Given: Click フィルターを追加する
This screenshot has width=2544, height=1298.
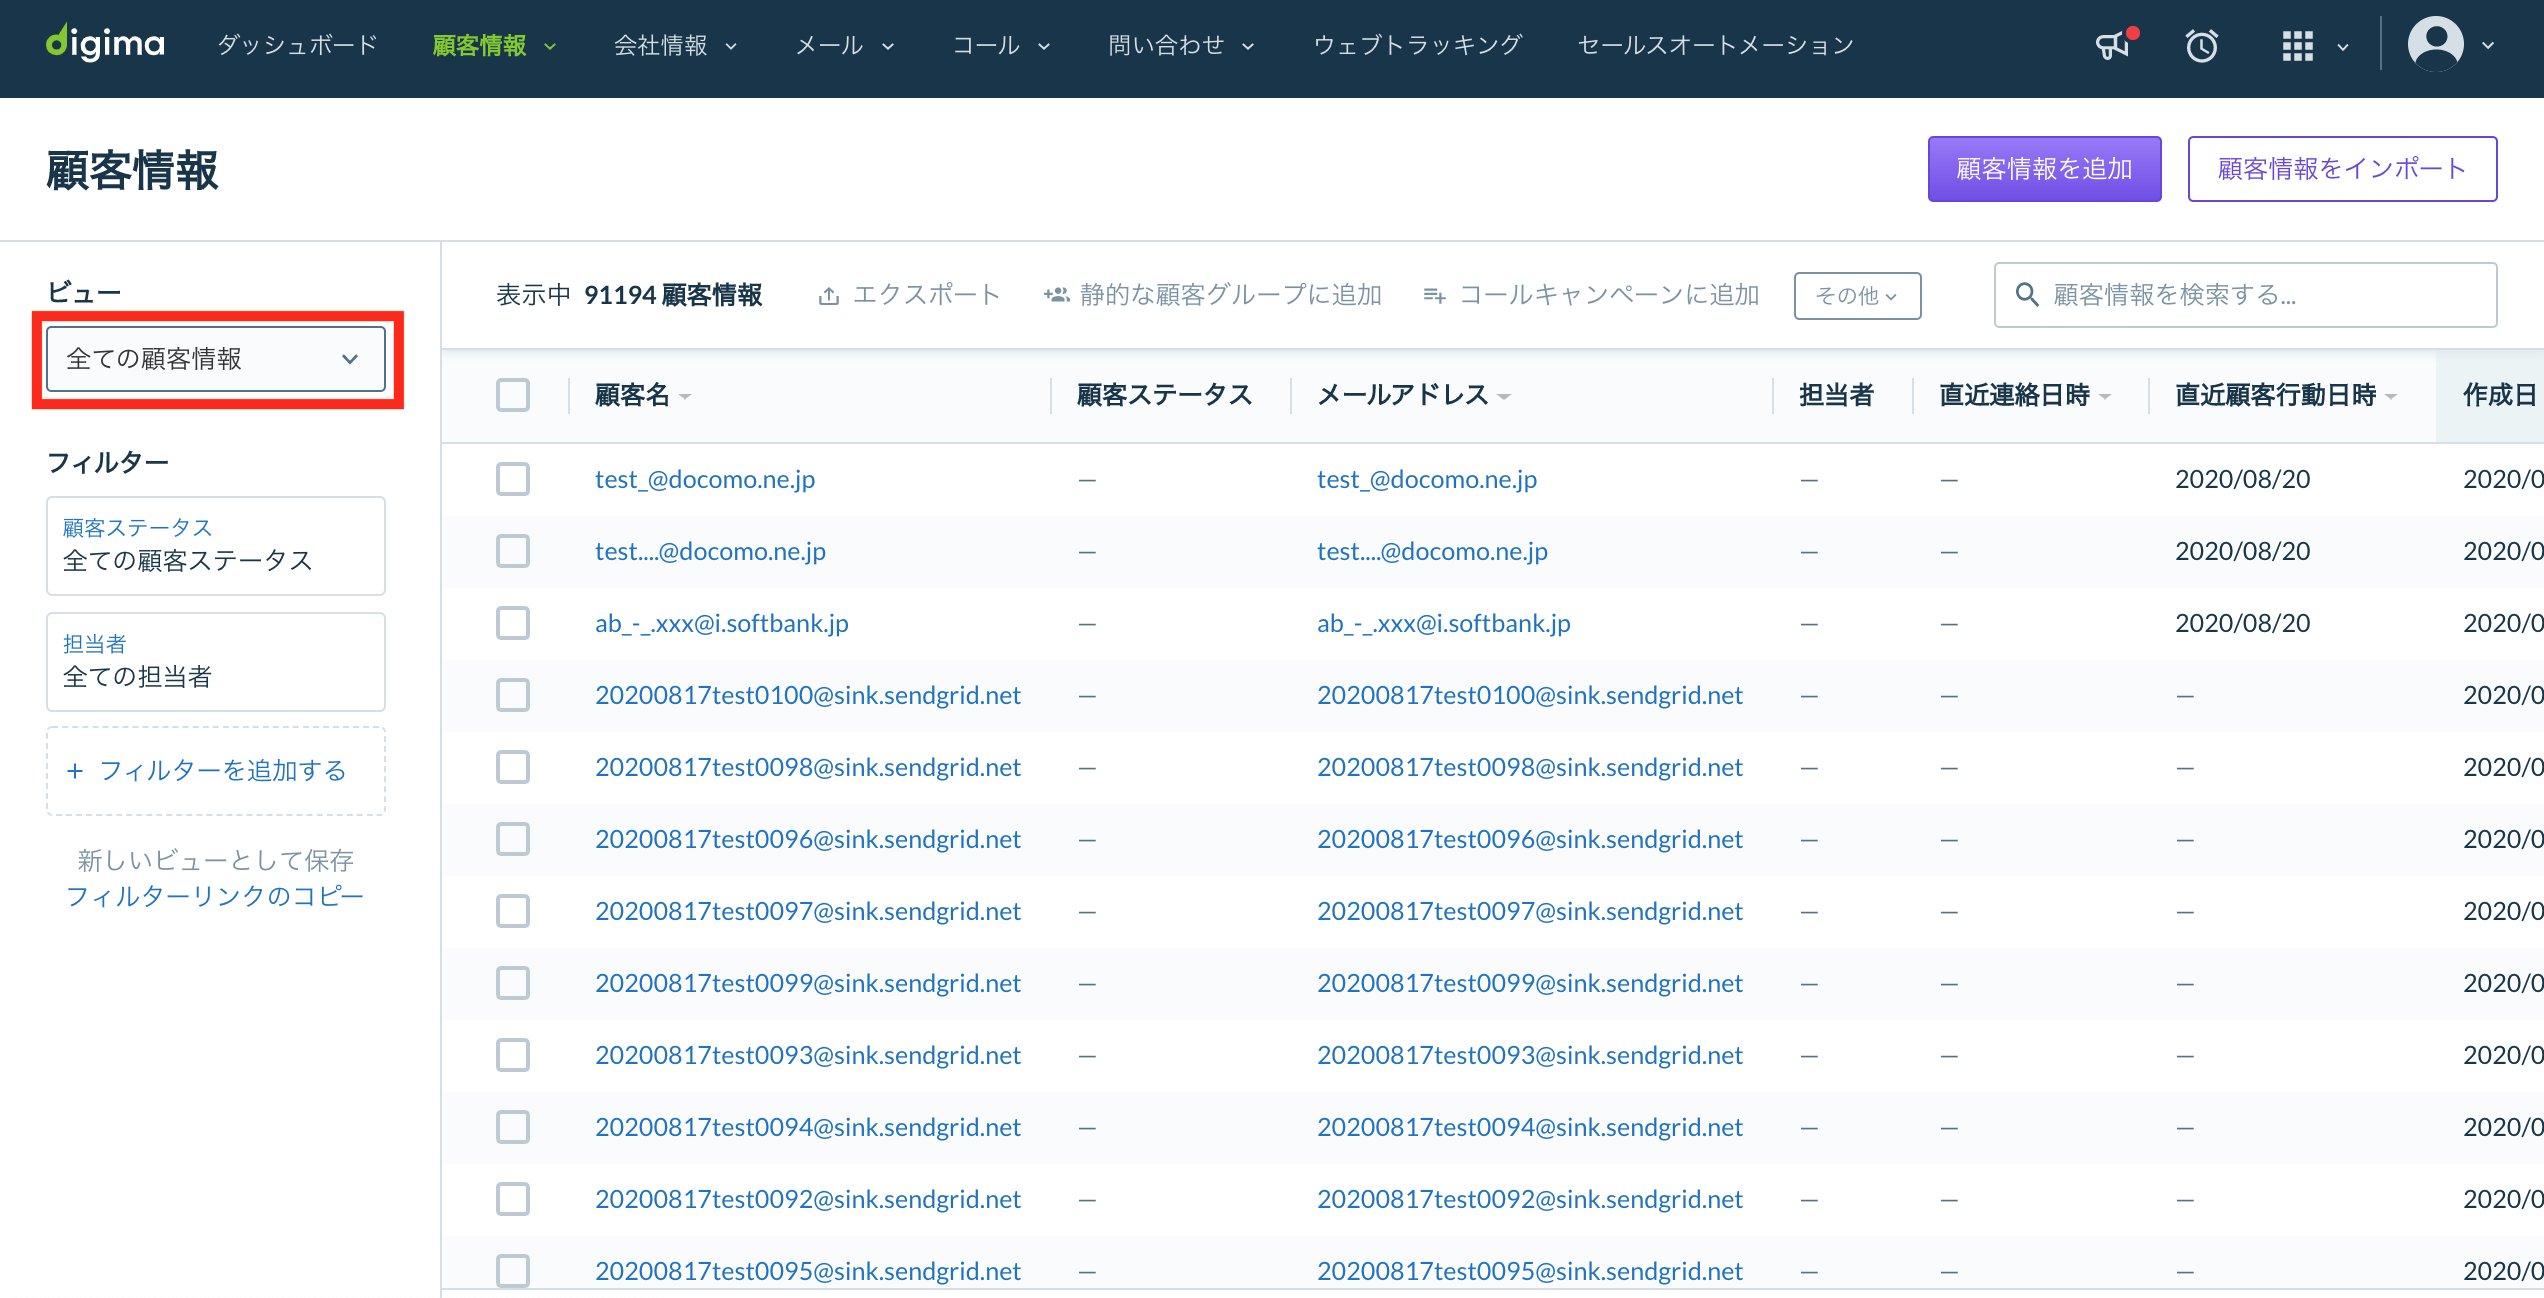Looking at the screenshot, I should 216,770.
